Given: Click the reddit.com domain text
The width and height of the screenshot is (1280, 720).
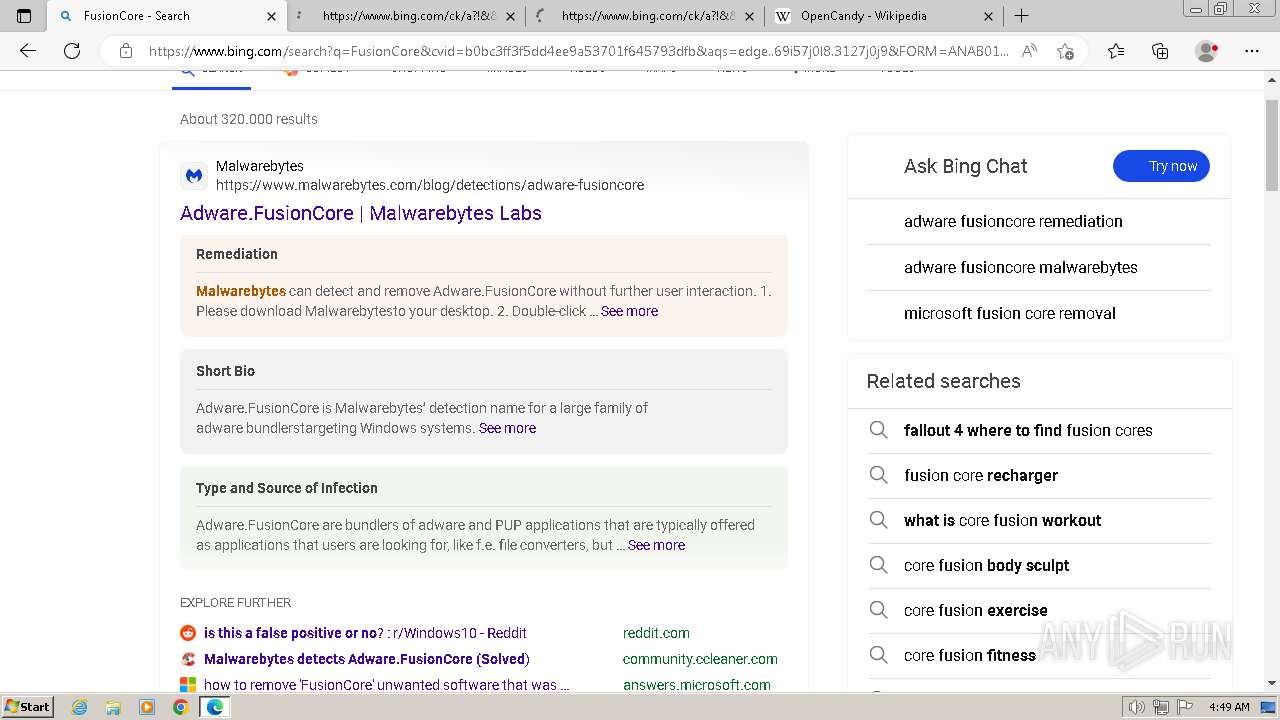Looking at the screenshot, I should click(x=656, y=633).
